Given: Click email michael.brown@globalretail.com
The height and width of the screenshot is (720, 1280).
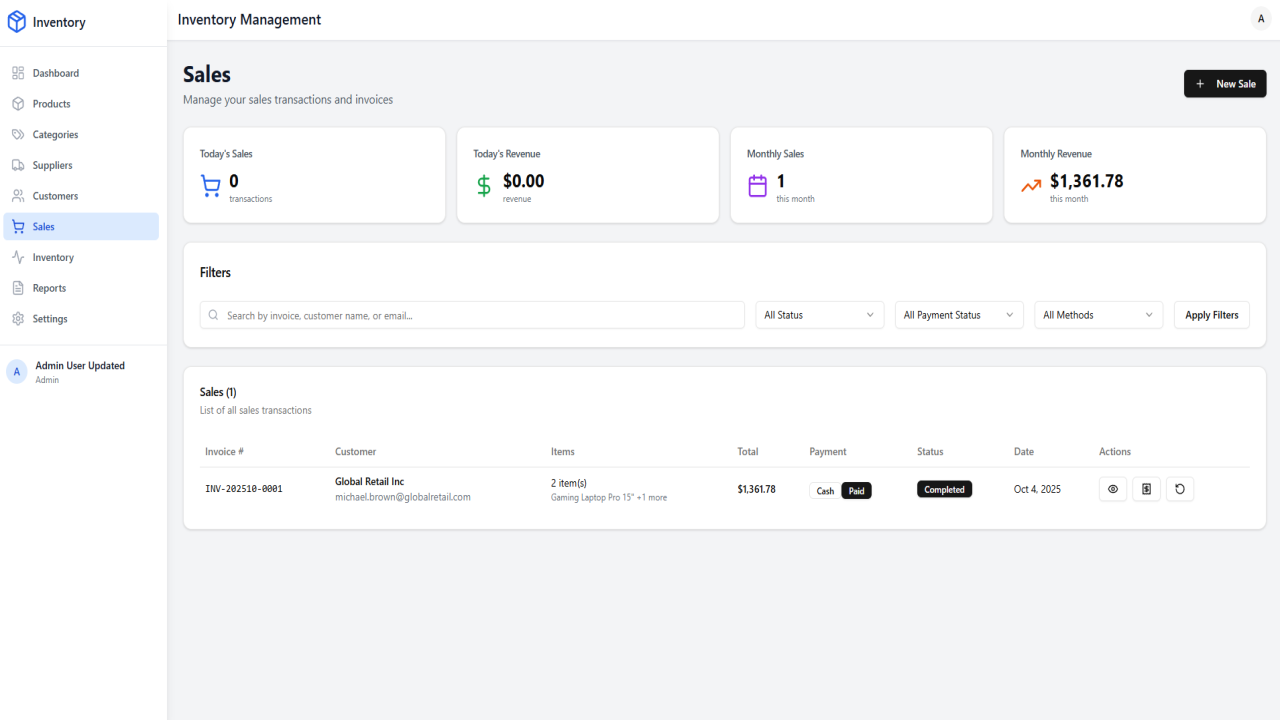Looking at the screenshot, I should (x=402, y=497).
